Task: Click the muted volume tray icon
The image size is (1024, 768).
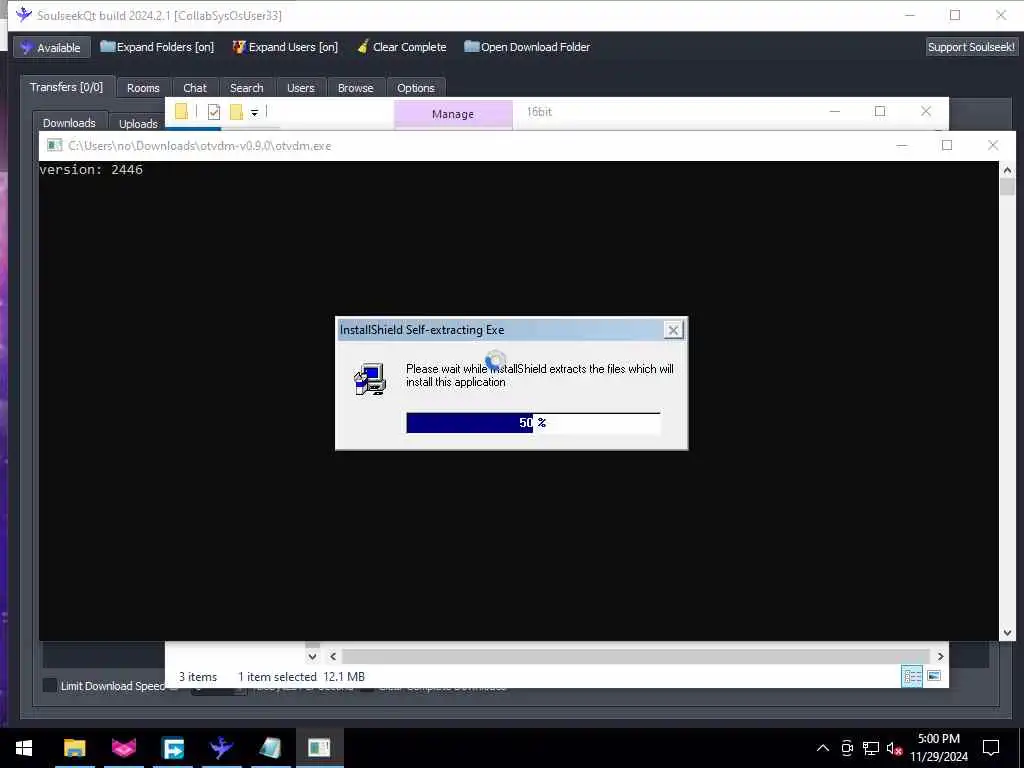Action: [x=894, y=748]
